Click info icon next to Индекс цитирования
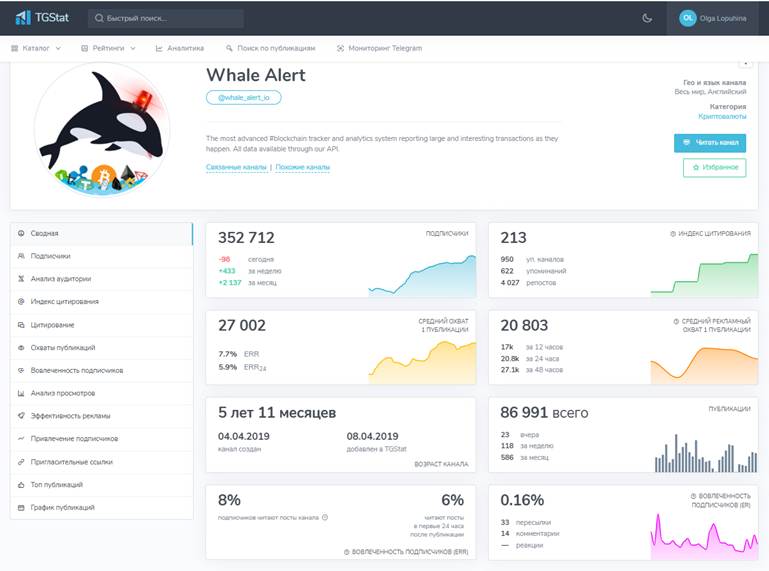The width and height of the screenshot is (769, 571). point(673,234)
